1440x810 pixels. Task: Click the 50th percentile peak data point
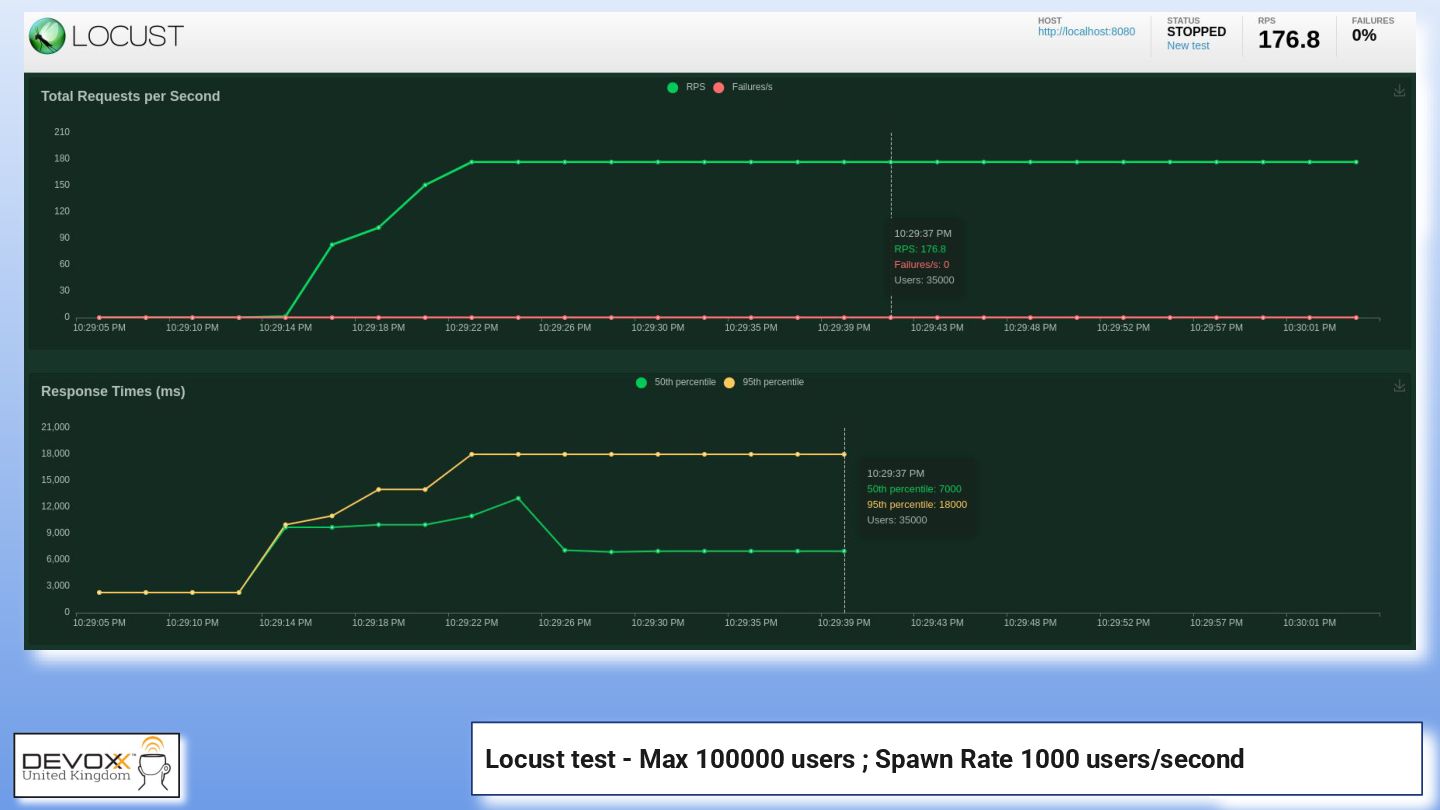pyautogui.click(x=518, y=498)
